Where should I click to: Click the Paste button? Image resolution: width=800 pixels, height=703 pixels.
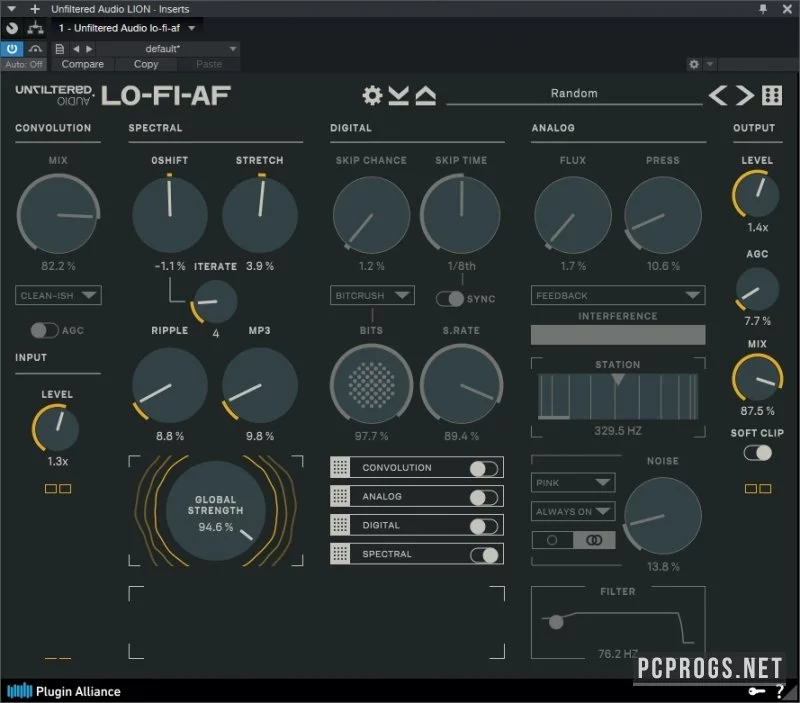coord(209,64)
